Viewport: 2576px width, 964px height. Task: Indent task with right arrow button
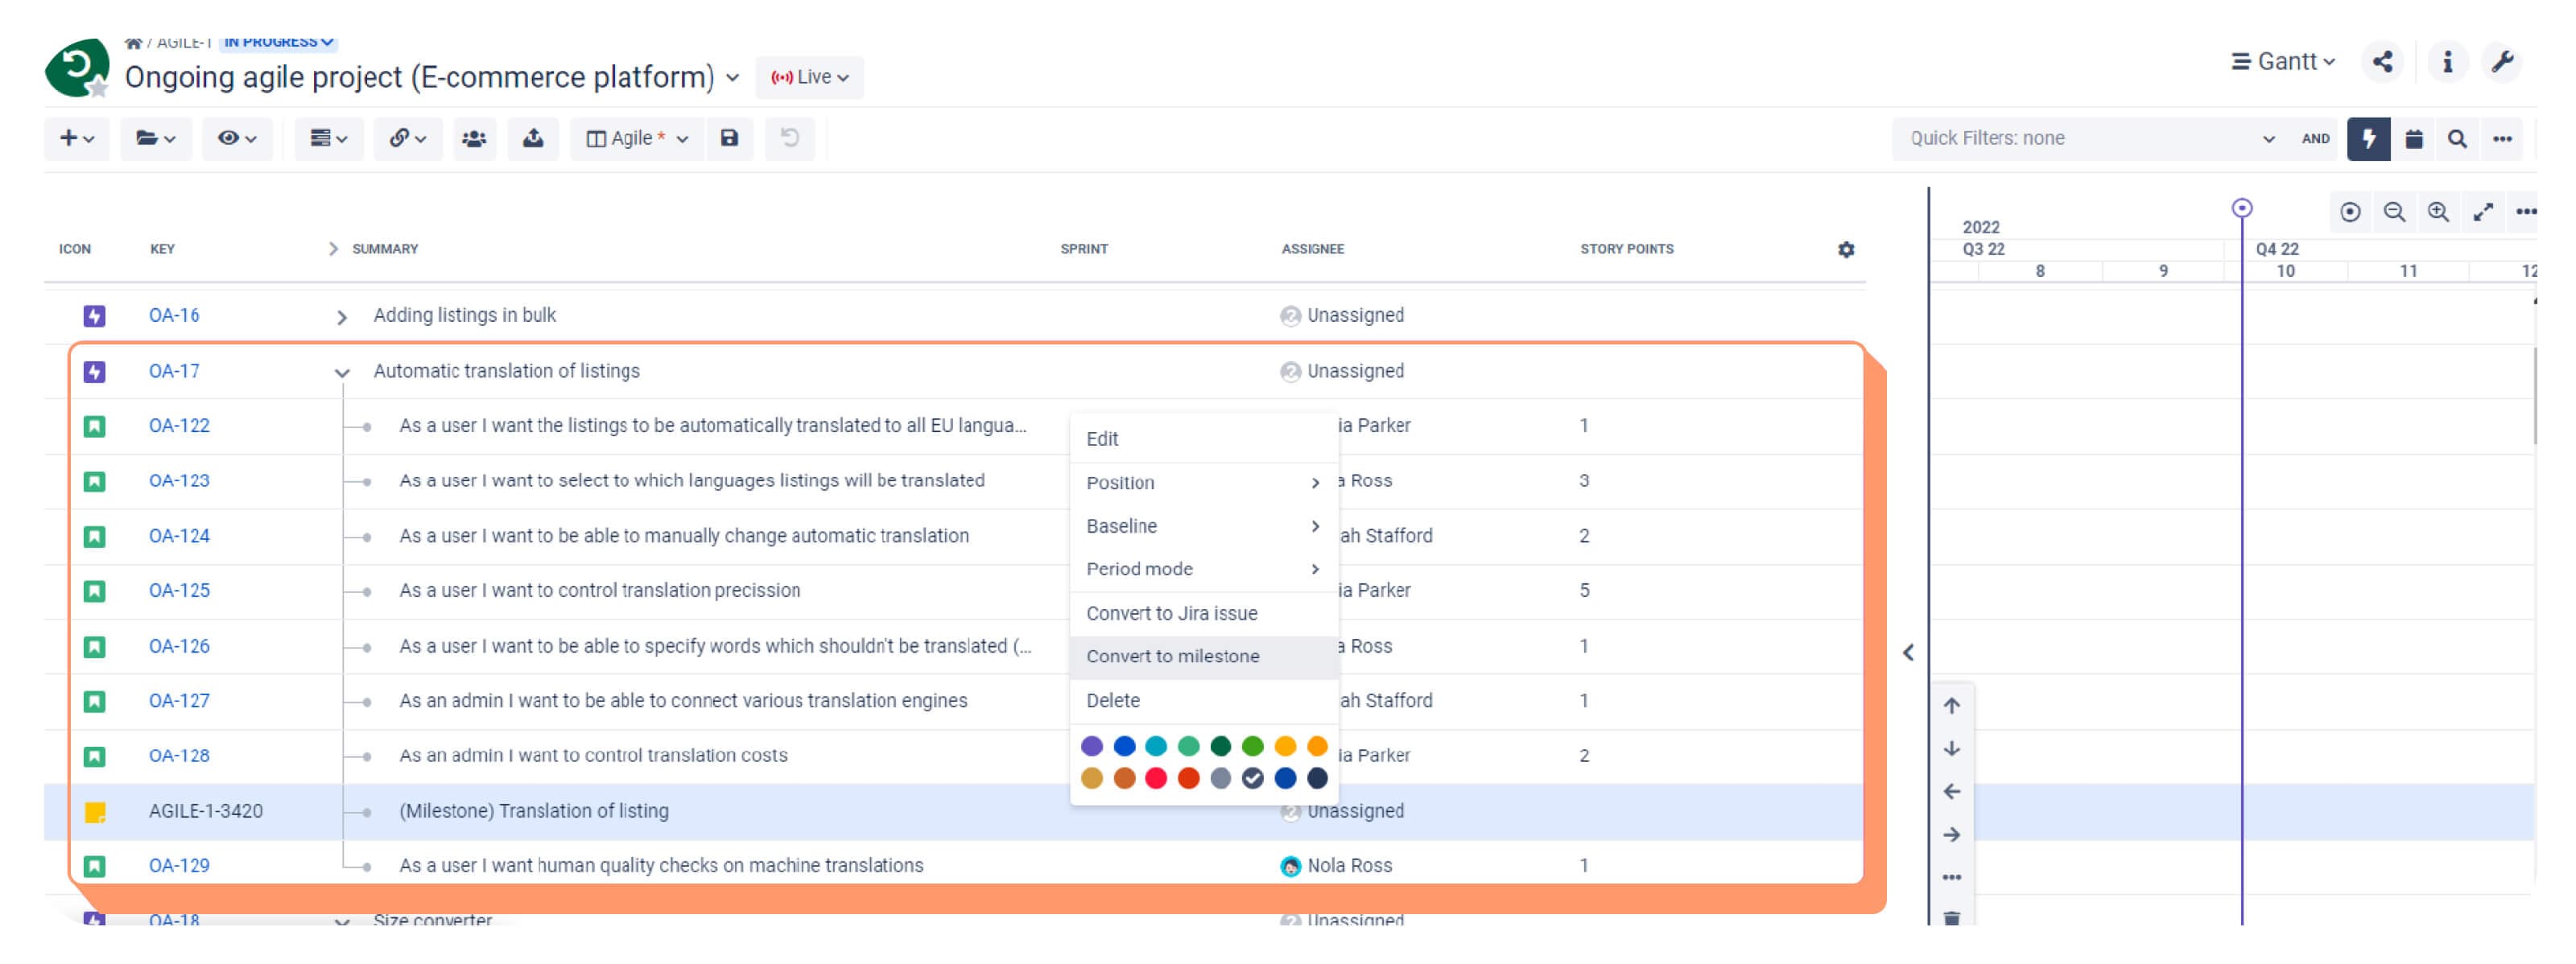[1951, 835]
